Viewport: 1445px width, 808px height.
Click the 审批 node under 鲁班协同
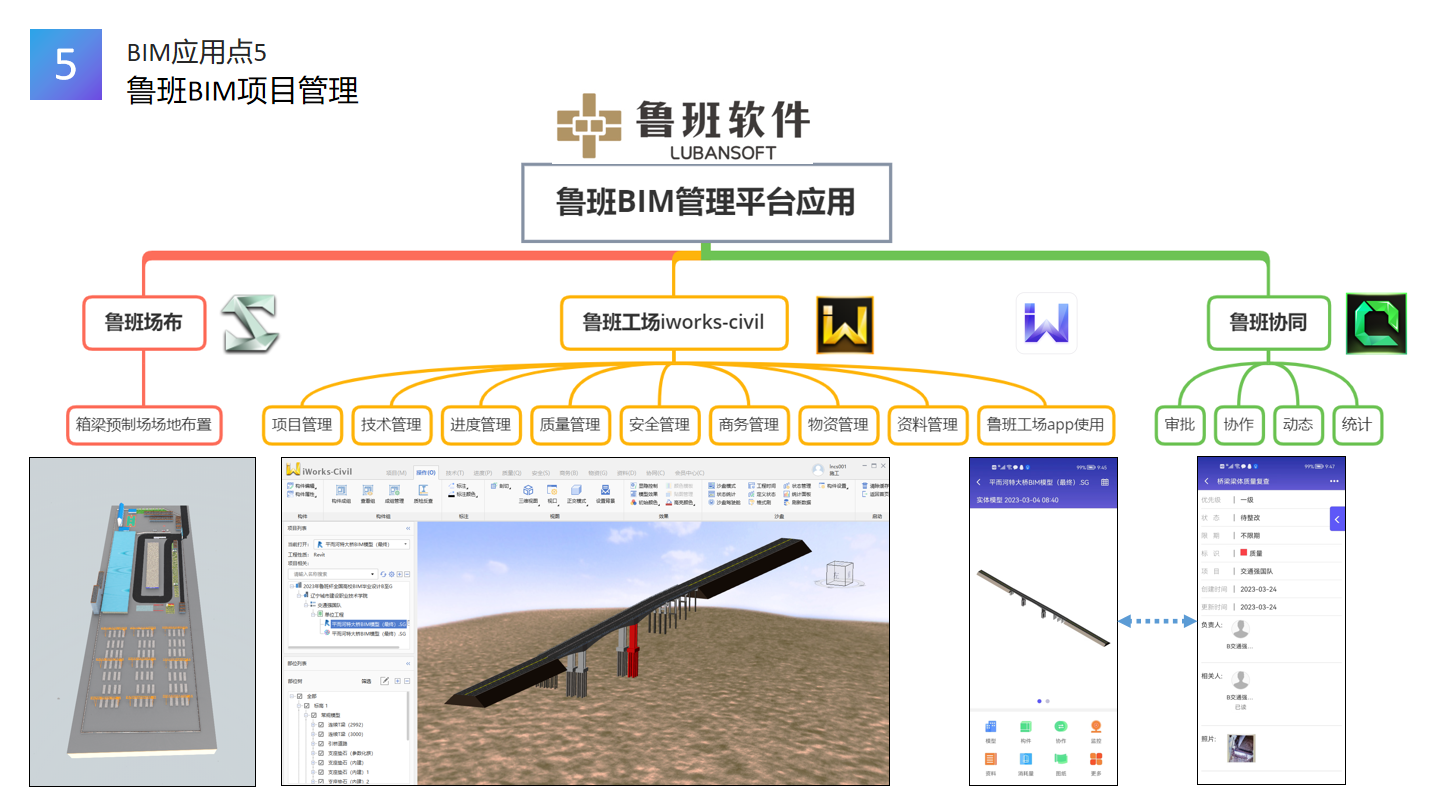(x=1180, y=424)
